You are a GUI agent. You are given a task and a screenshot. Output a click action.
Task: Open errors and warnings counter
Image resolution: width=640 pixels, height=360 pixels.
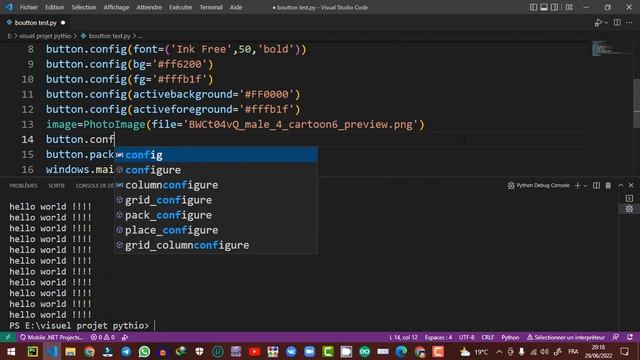pos(103,337)
